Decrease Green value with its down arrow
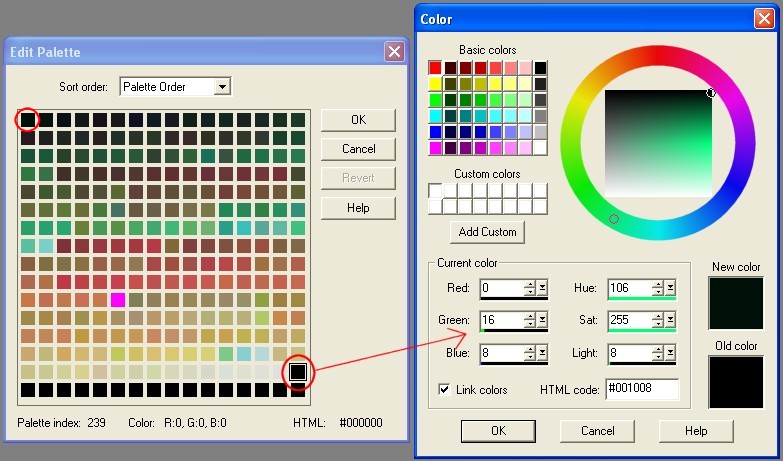783x461 pixels. [x=529, y=324]
